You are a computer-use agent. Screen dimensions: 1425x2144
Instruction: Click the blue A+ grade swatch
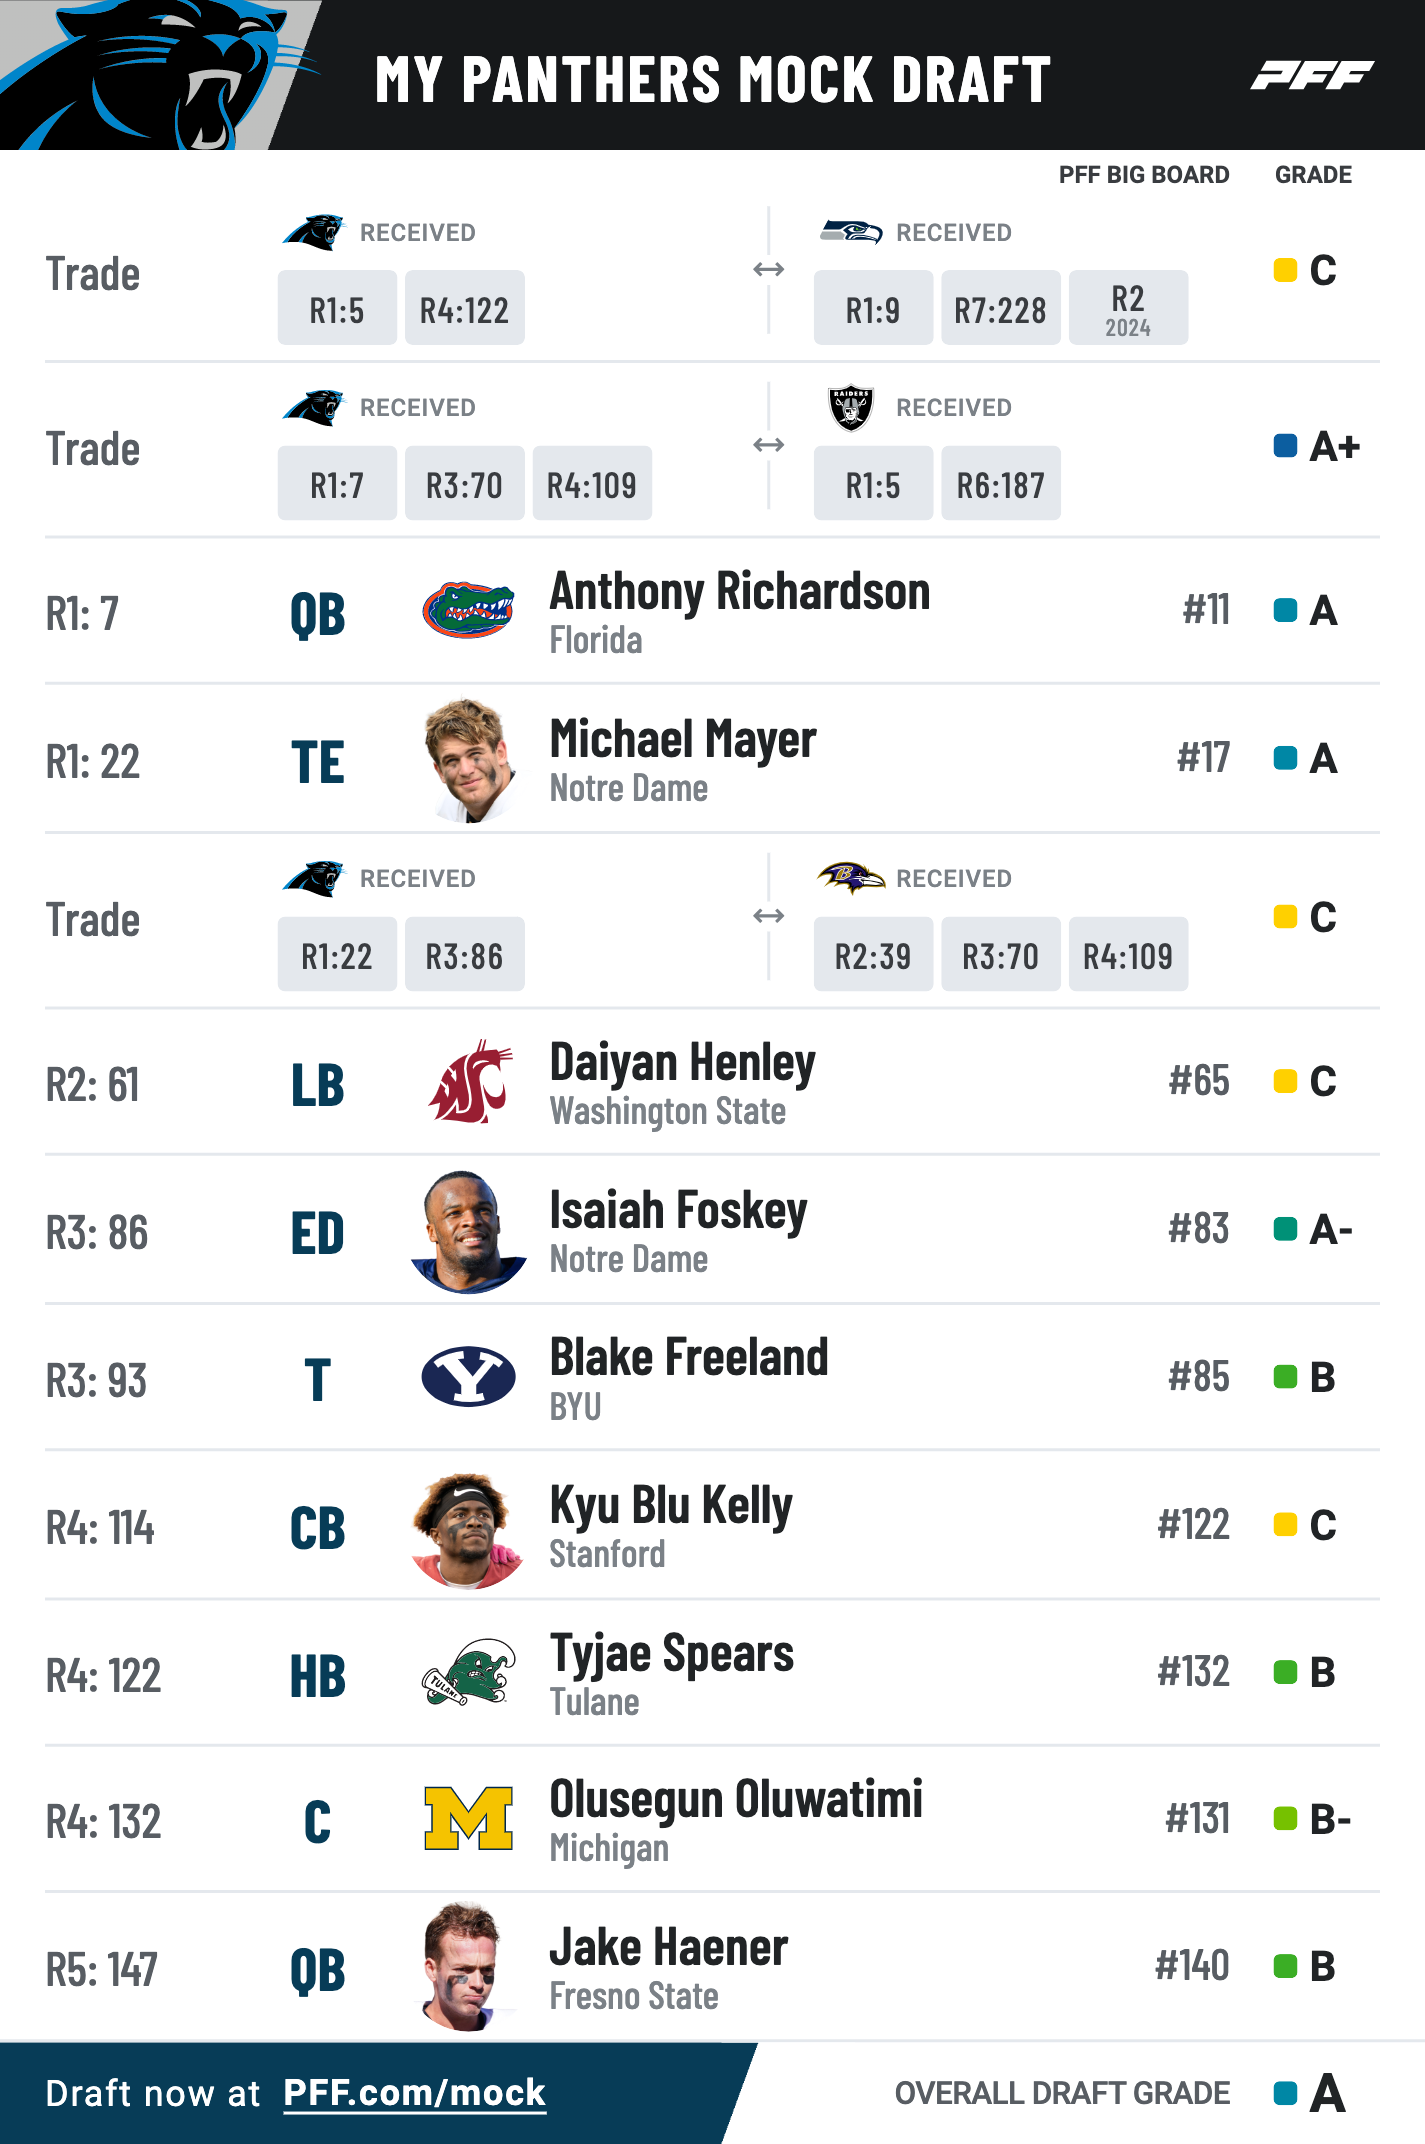[x=1286, y=445]
